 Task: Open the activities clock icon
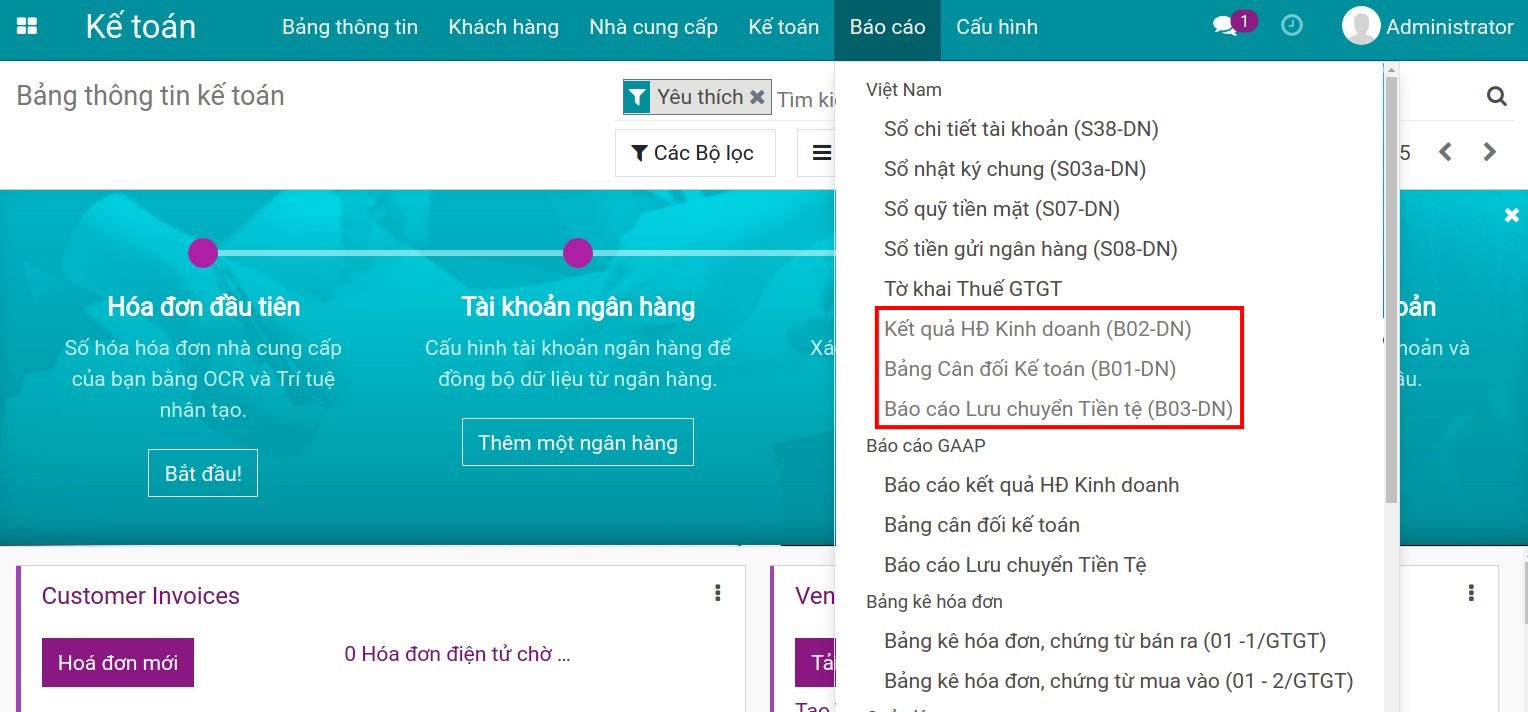1292,26
